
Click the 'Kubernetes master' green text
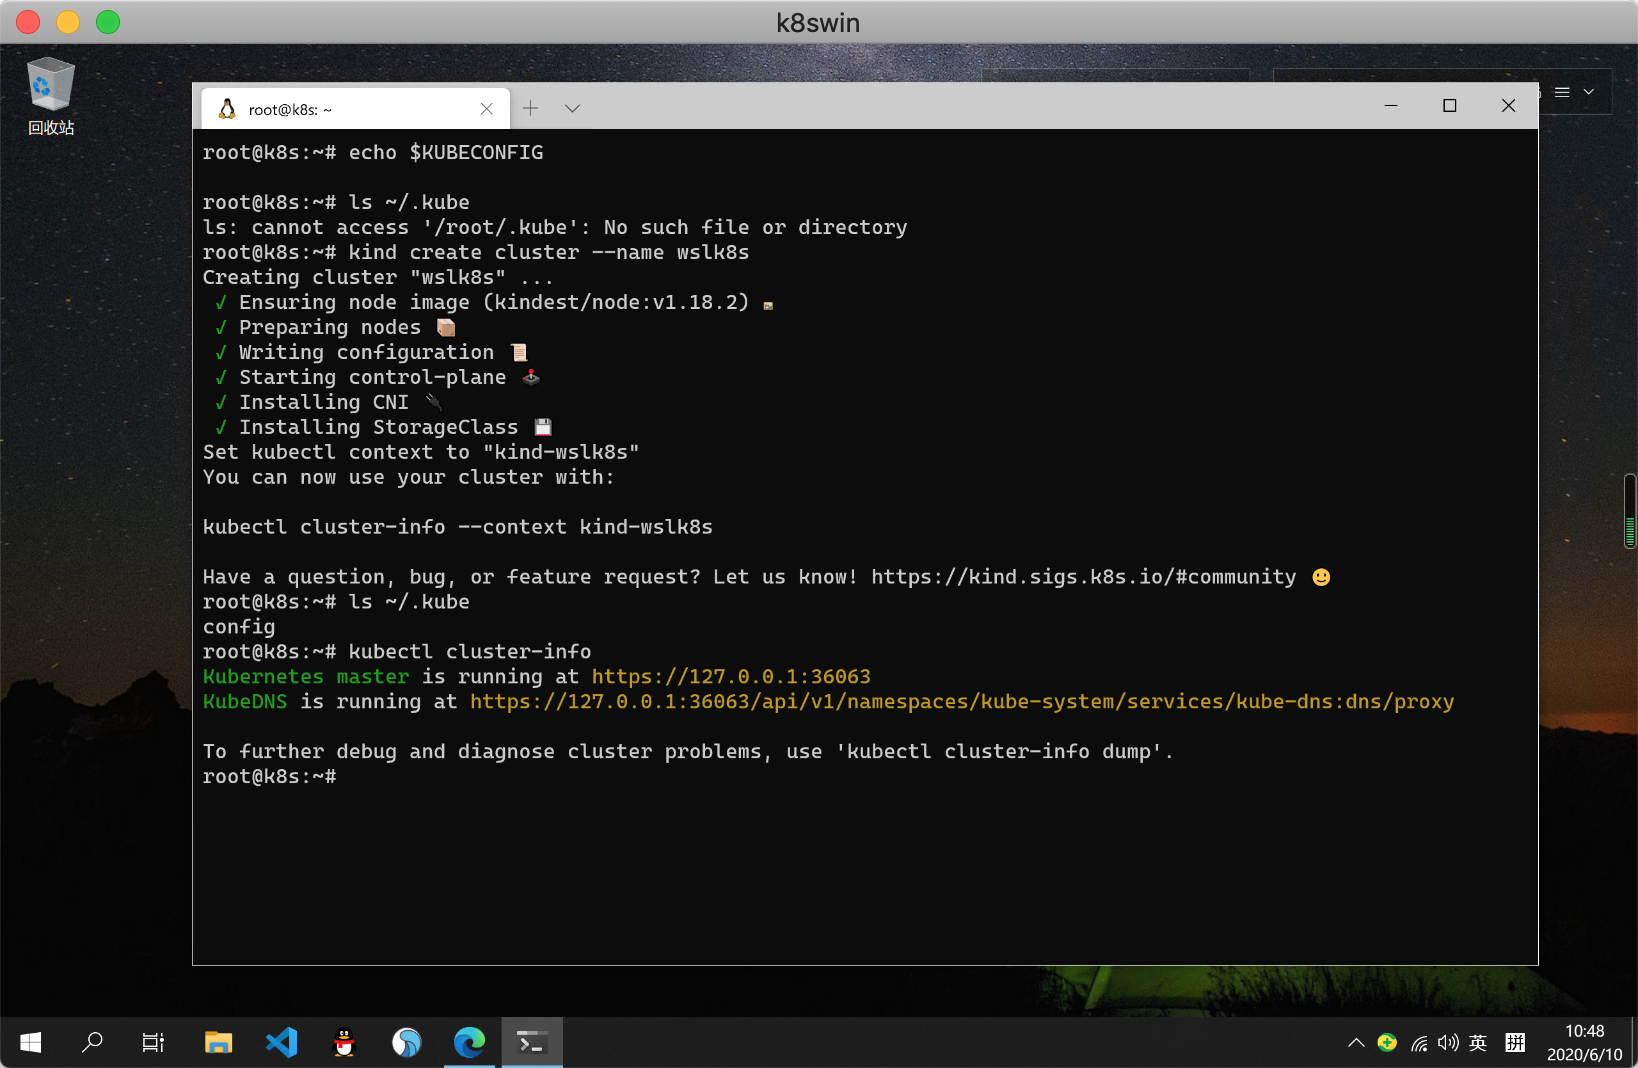pos(306,677)
